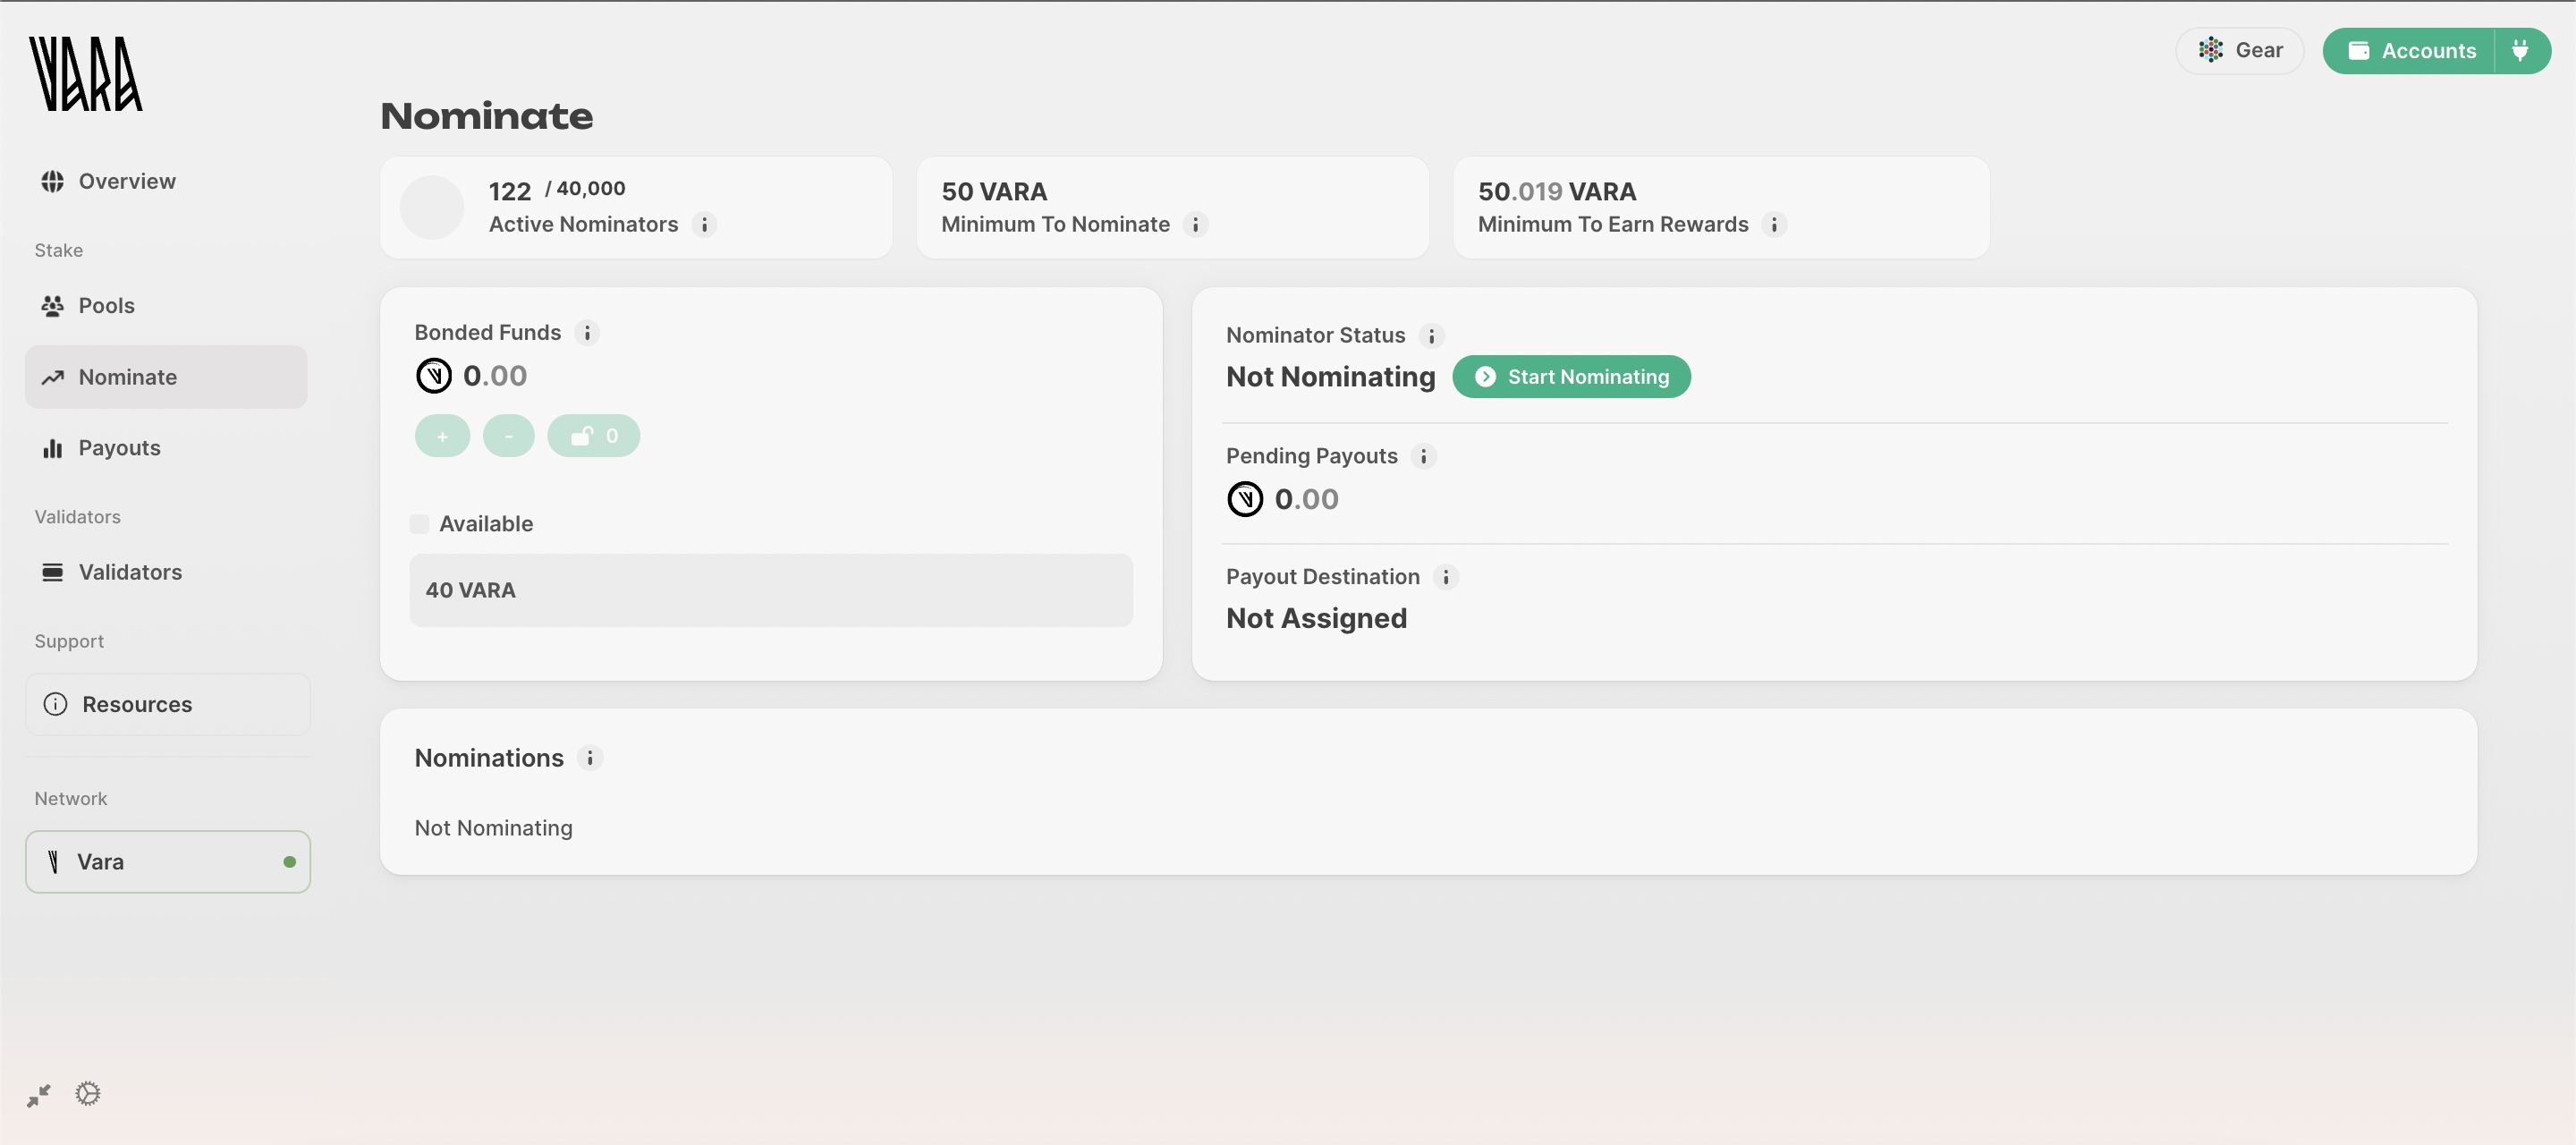
Task: Click the Nominator Status info icon
Action: [x=1431, y=336]
